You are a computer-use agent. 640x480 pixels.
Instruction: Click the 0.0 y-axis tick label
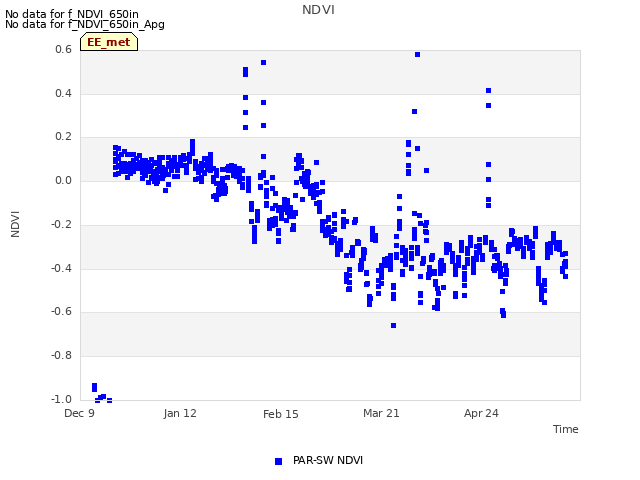(x=63, y=180)
